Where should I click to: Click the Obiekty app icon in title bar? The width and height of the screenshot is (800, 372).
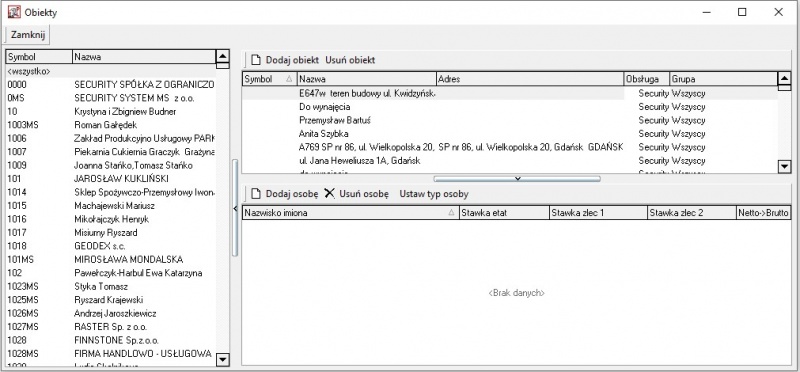point(14,12)
